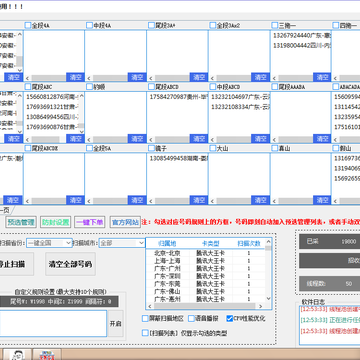Clear the 三拖一 number list
The width and height of the screenshot is (360, 360).
tap(322, 77)
